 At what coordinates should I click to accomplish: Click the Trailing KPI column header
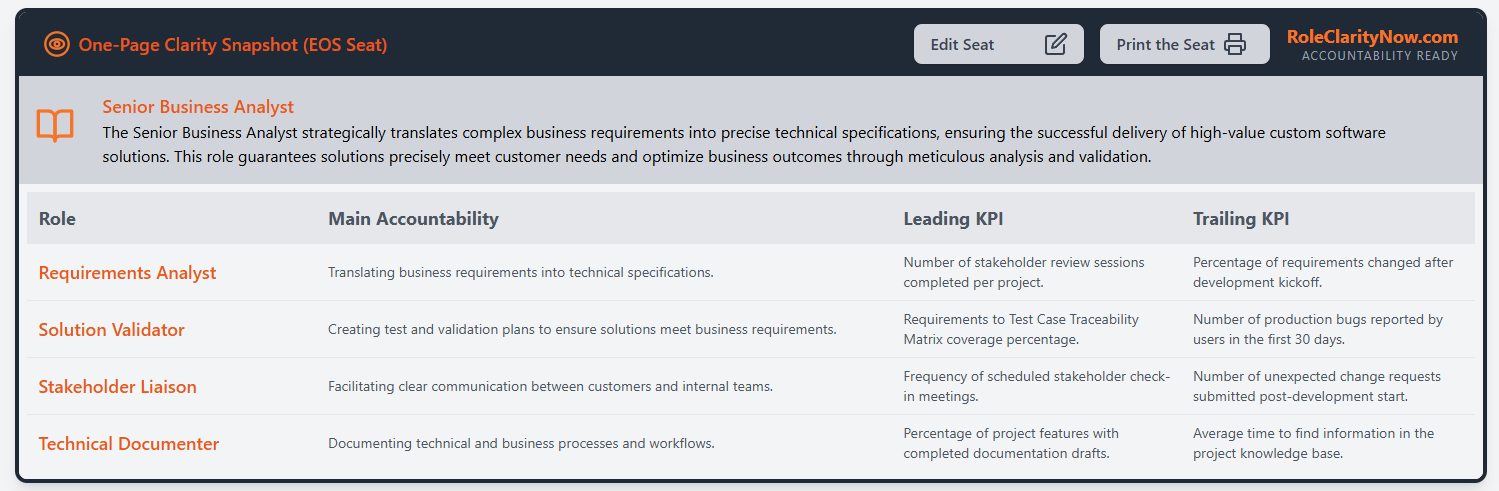tap(1240, 219)
